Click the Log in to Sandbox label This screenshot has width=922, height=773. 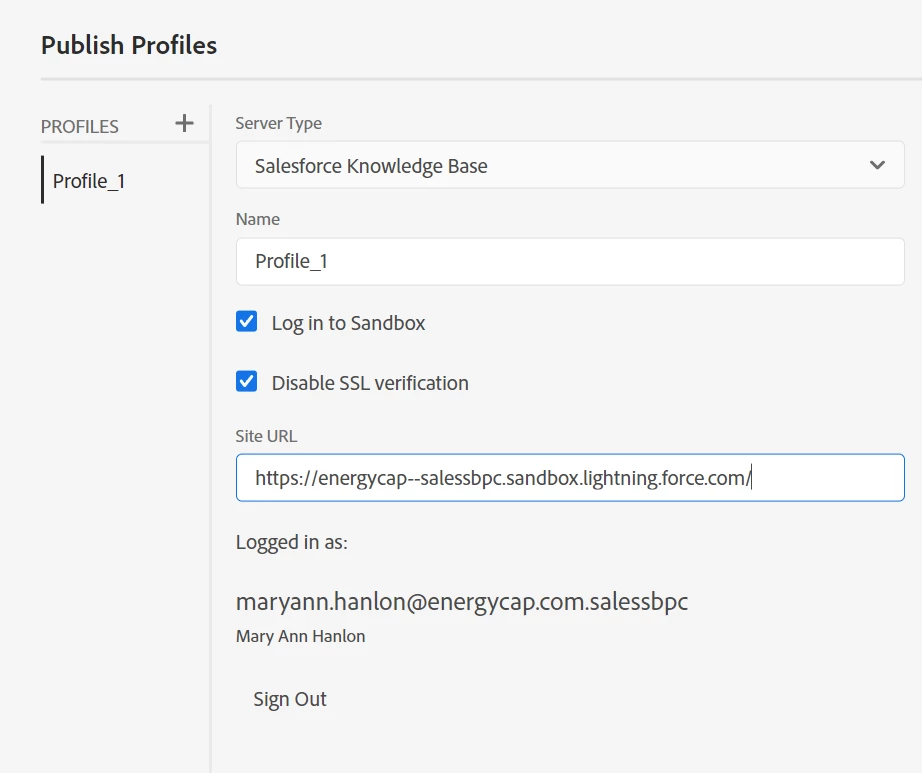pyautogui.click(x=348, y=323)
